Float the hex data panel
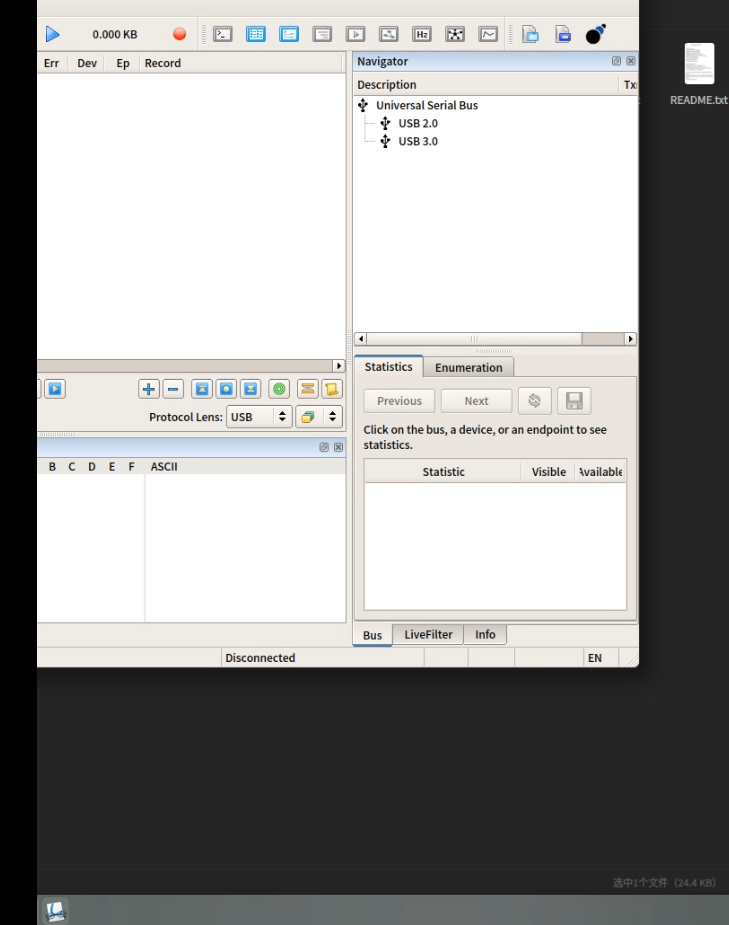This screenshot has width=729, height=925. point(324,447)
